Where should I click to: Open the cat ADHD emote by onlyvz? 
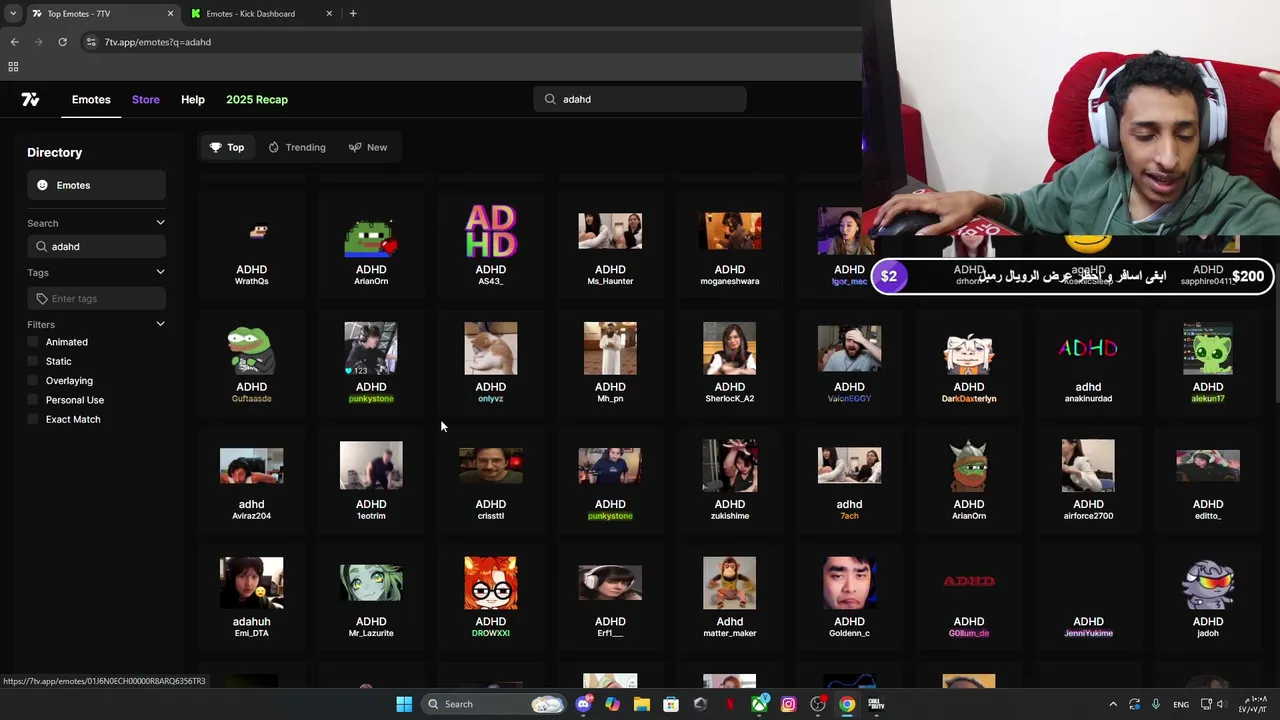pos(491,362)
